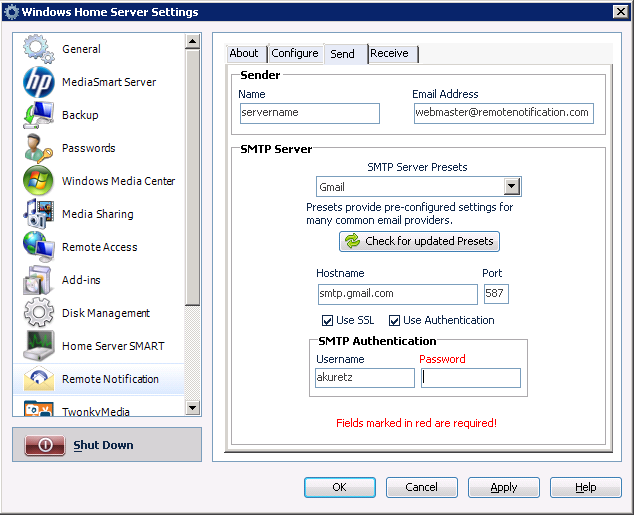Toggle the Use Authentication checkbox
The height and width of the screenshot is (515, 634).
pos(394,321)
